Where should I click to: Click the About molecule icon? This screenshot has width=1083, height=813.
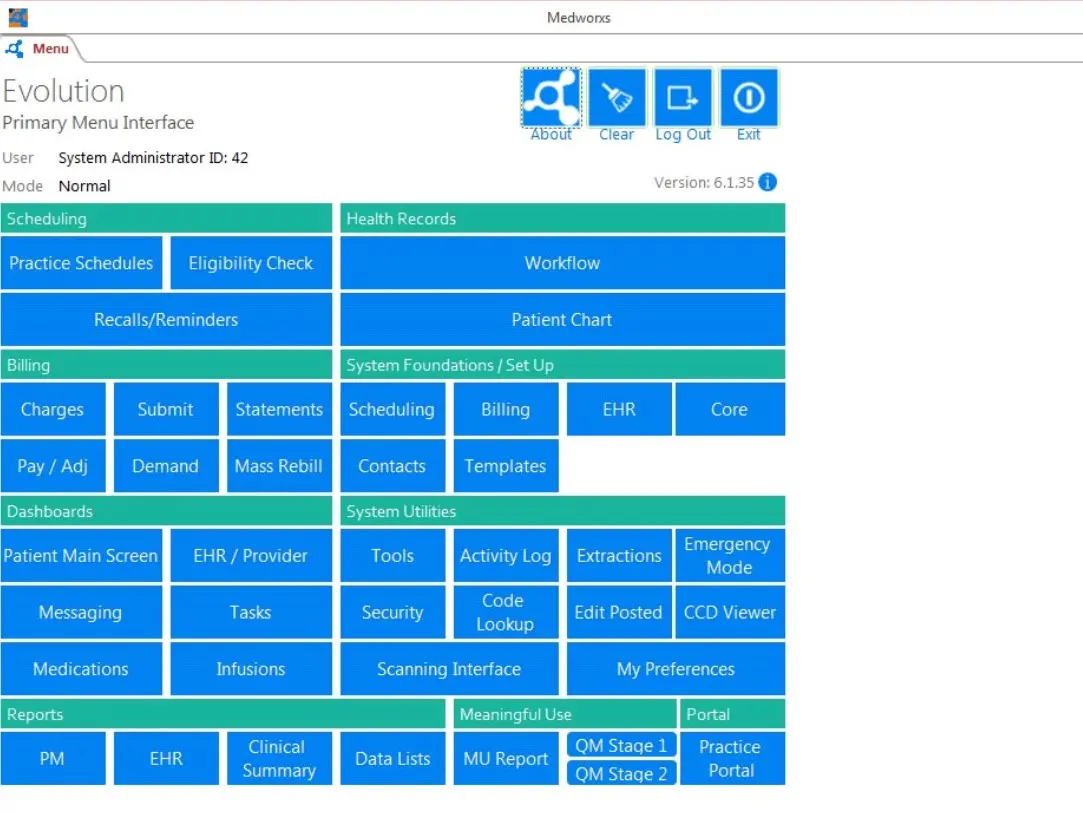(551, 98)
